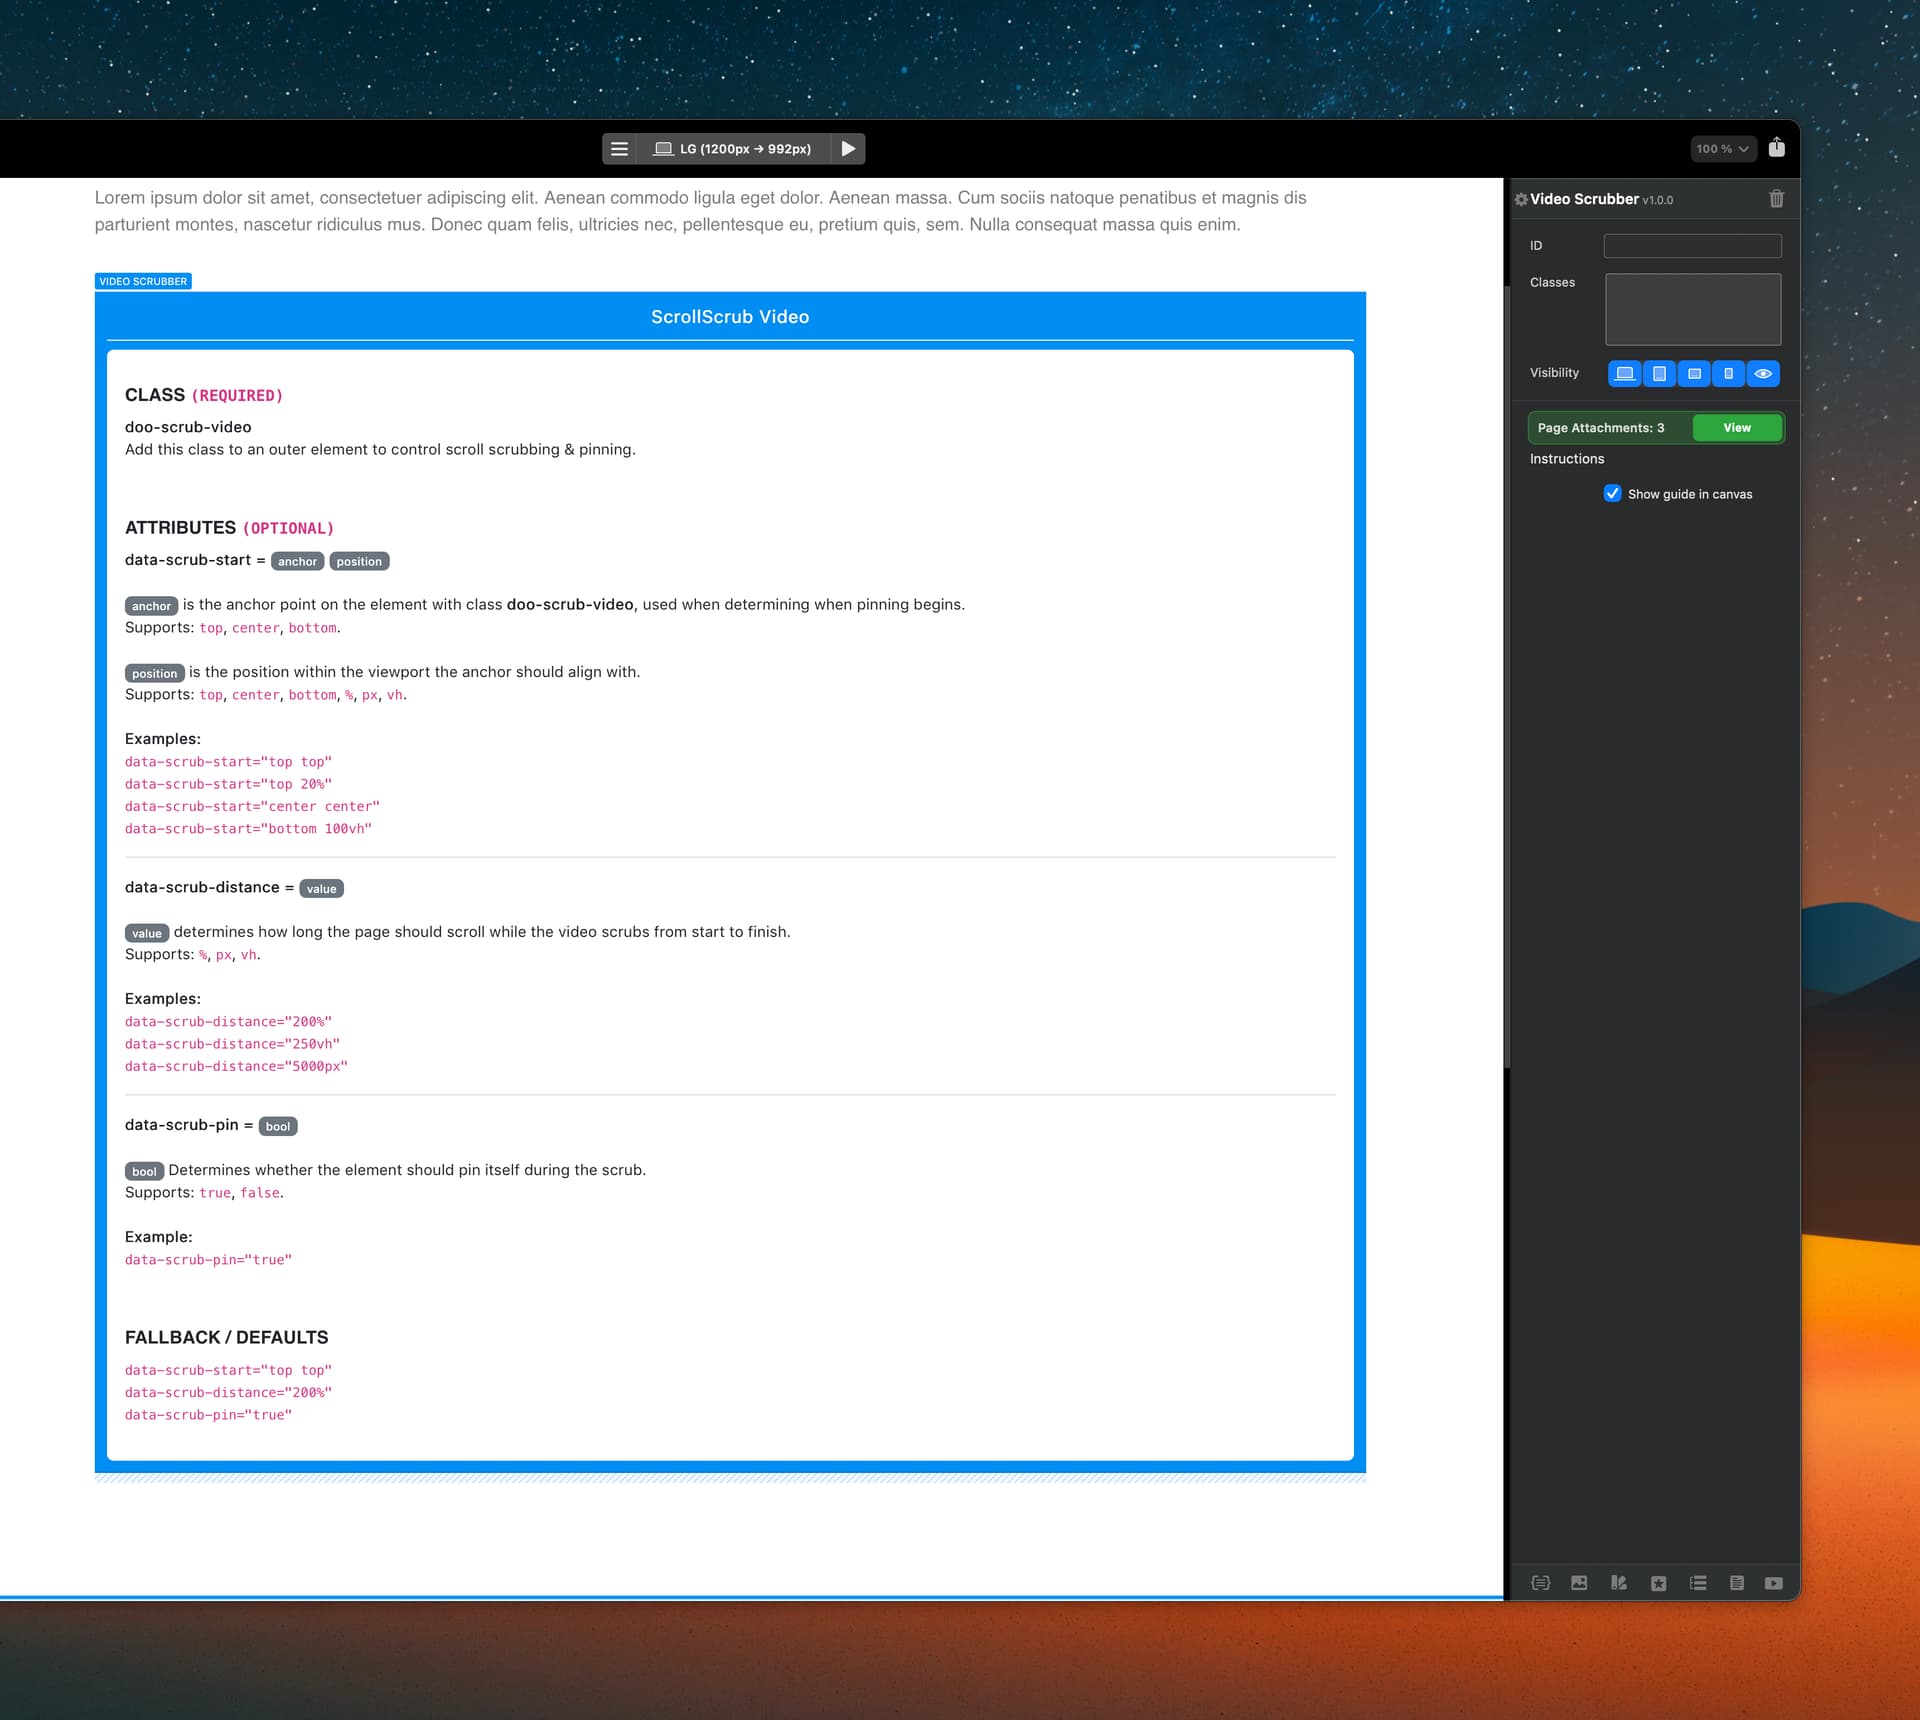Click the share/export icon at top right
Image resolution: width=1920 pixels, height=1720 pixels.
pyautogui.click(x=1776, y=148)
